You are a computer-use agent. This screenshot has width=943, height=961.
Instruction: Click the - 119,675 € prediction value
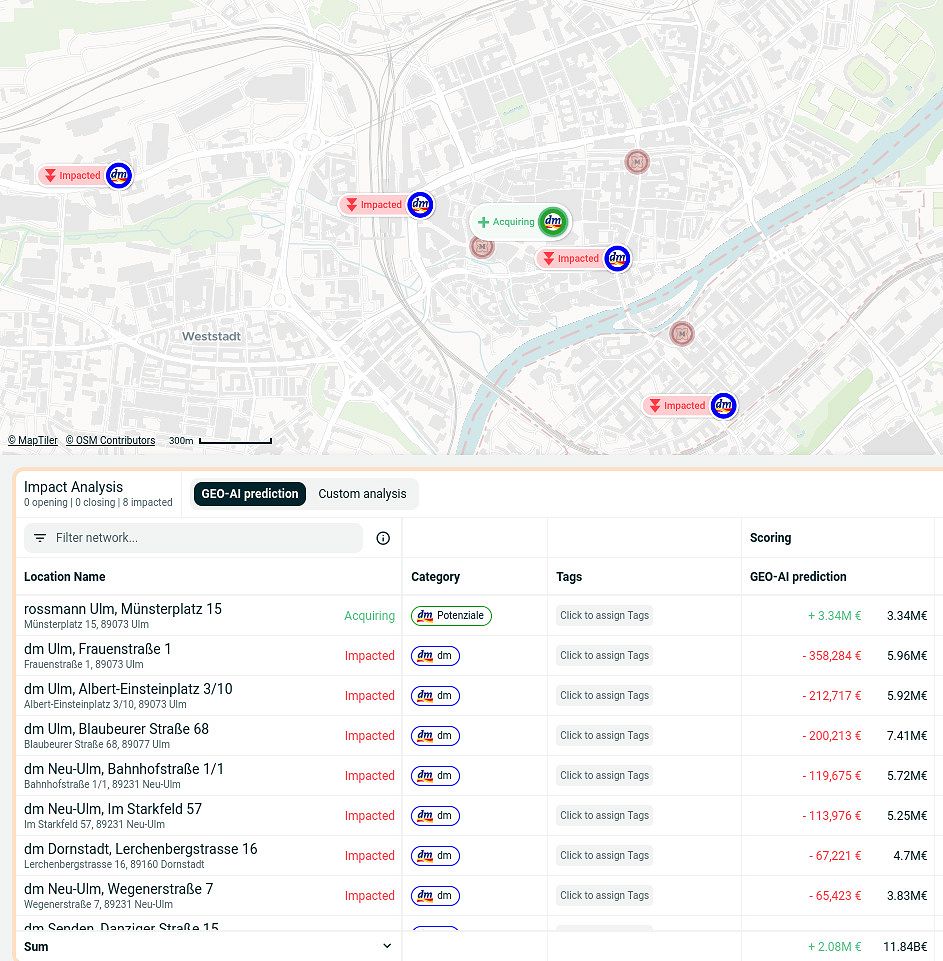(x=831, y=775)
